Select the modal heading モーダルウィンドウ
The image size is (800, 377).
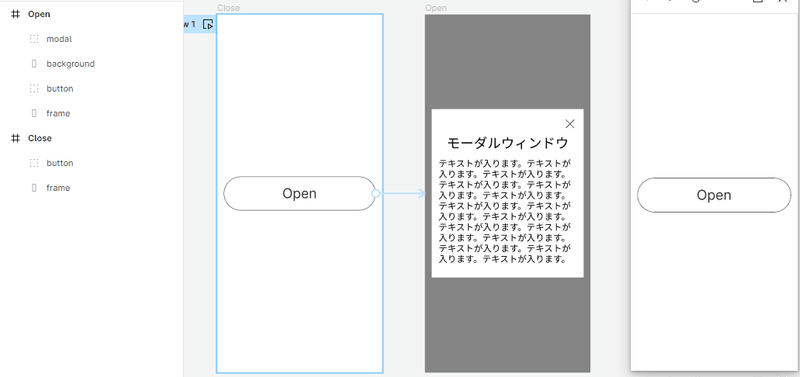(507, 143)
